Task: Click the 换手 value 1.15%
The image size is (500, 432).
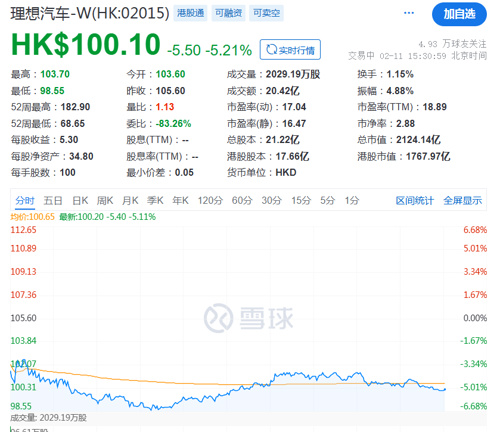Action: point(400,74)
